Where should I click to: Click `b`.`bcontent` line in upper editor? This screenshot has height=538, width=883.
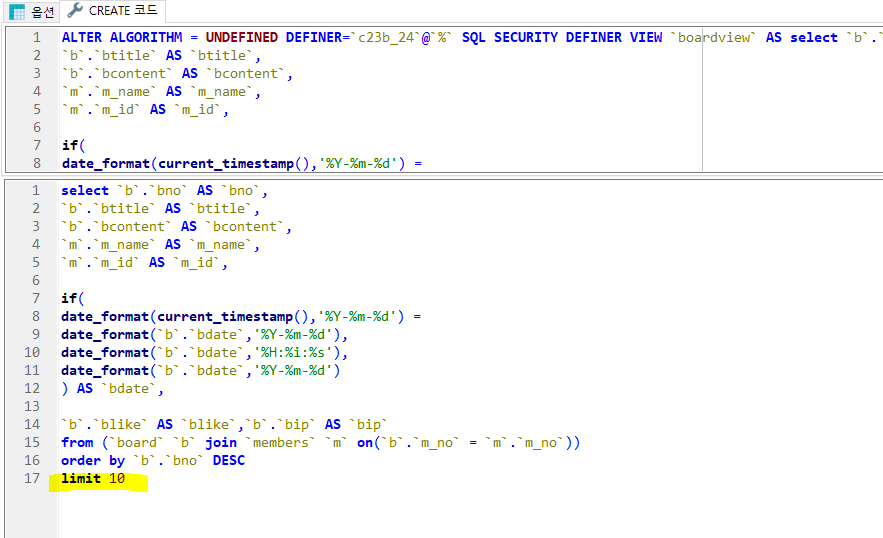click(177, 73)
